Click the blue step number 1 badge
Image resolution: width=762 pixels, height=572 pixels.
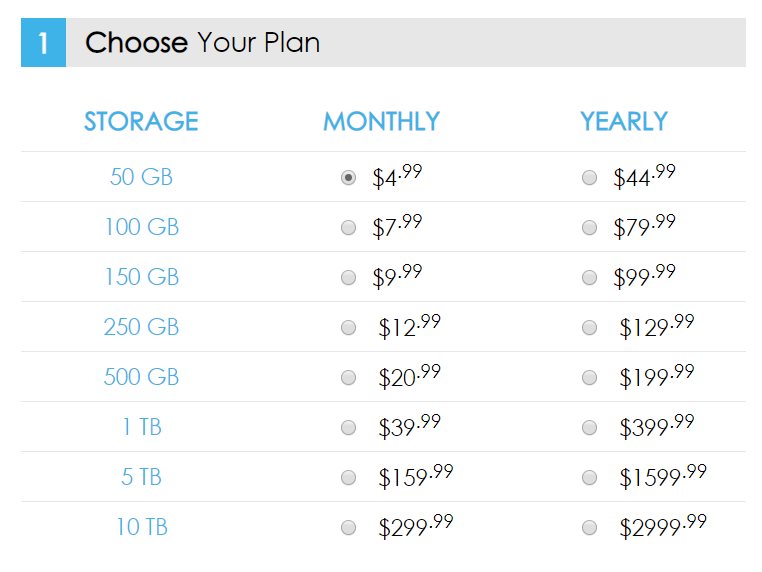click(x=43, y=42)
